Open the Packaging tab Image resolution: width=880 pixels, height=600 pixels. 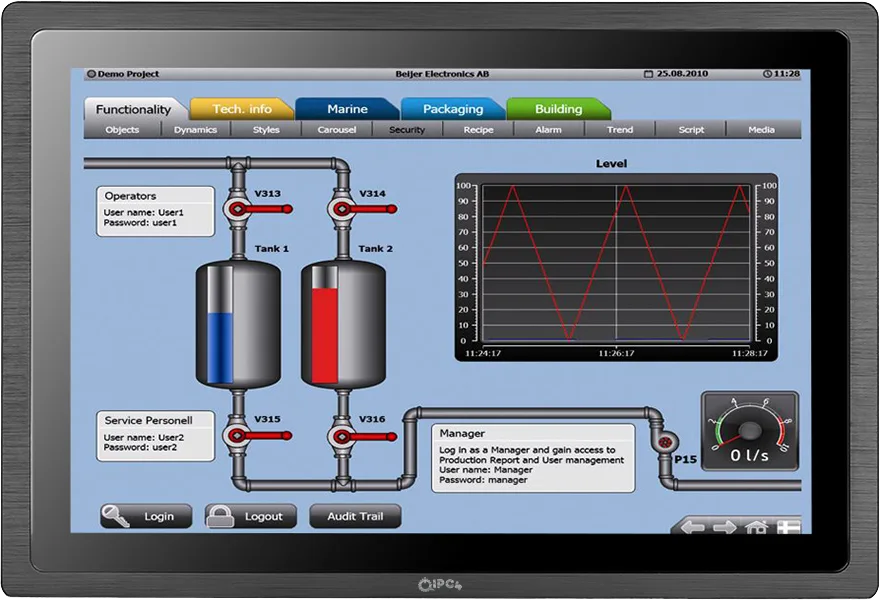[452, 109]
